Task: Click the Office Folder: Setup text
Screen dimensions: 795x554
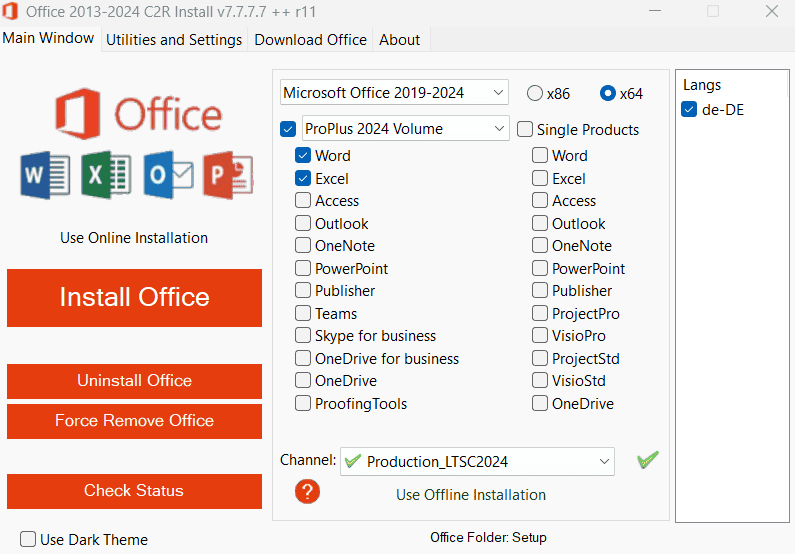Action: [488, 537]
